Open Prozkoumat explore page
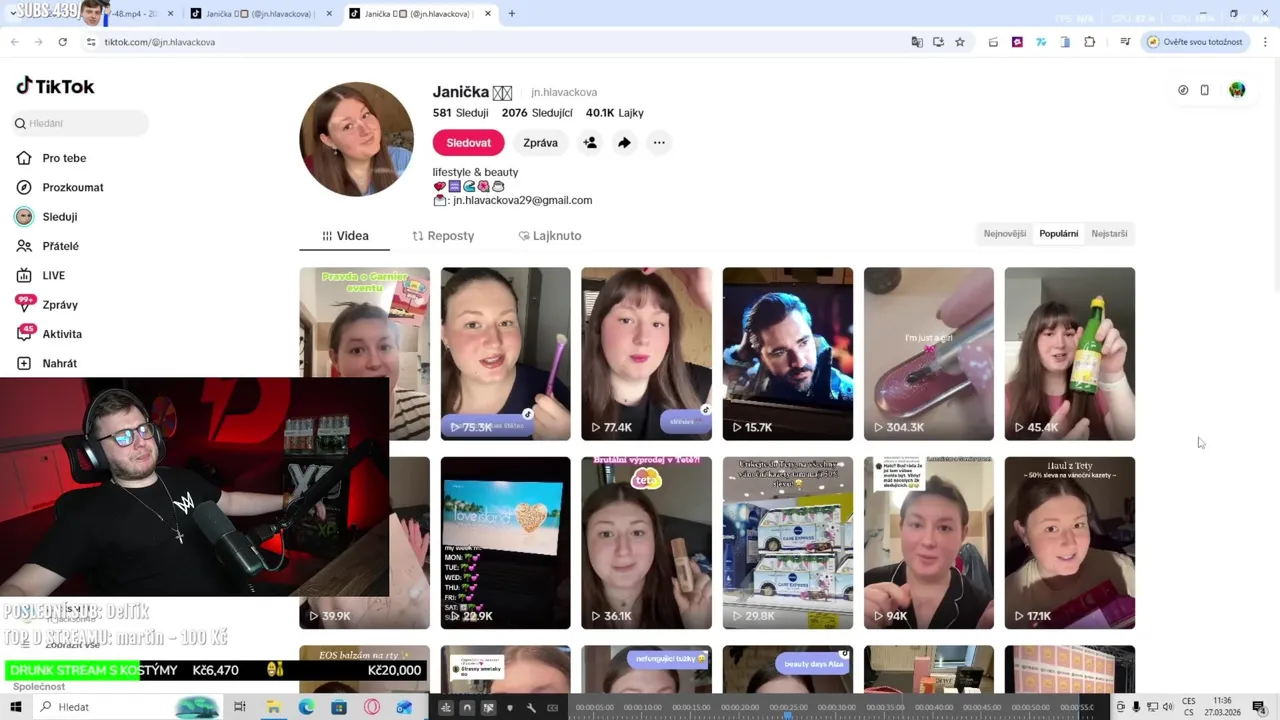1280x720 pixels. (72, 187)
